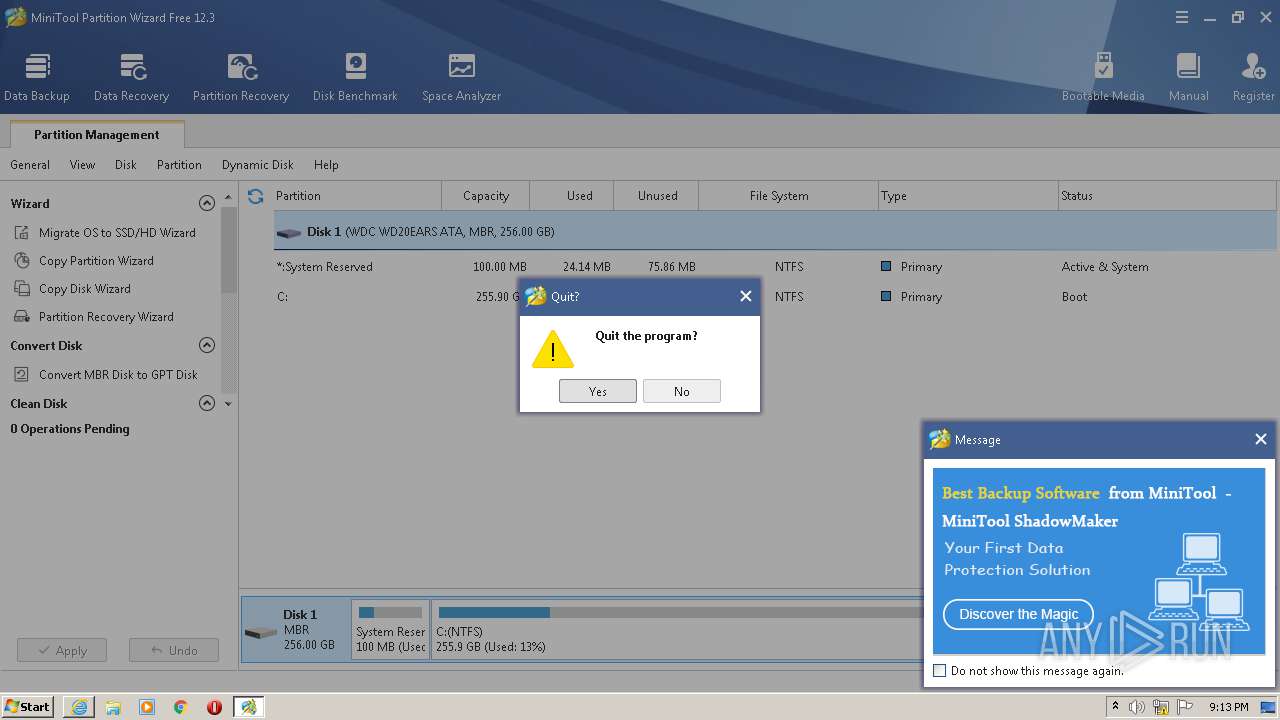
Task: Click Copy Disk Wizard icon
Action: pyautogui.click(x=22, y=289)
